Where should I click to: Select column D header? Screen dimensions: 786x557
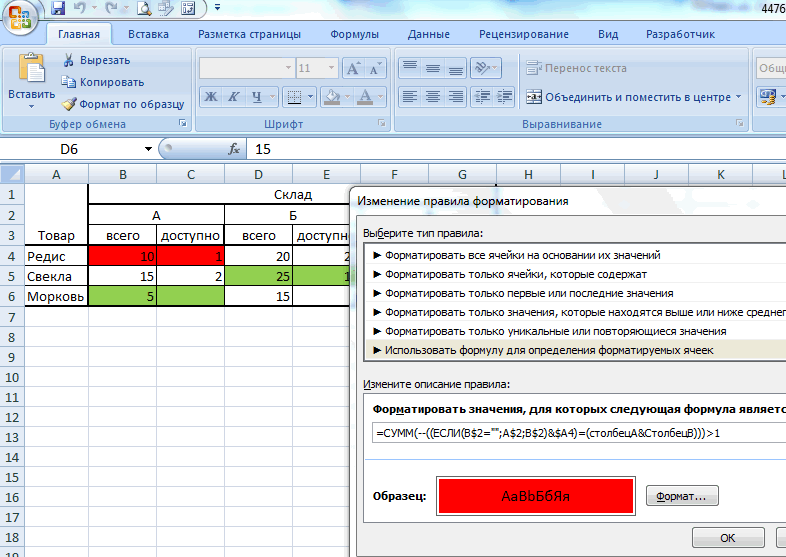click(x=258, y=174)
